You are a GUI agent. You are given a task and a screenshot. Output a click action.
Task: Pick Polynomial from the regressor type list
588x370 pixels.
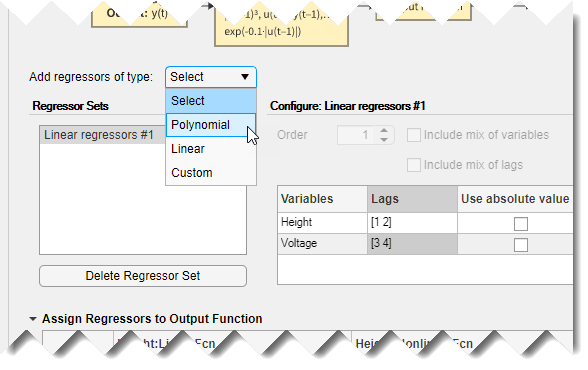(211, 124)
